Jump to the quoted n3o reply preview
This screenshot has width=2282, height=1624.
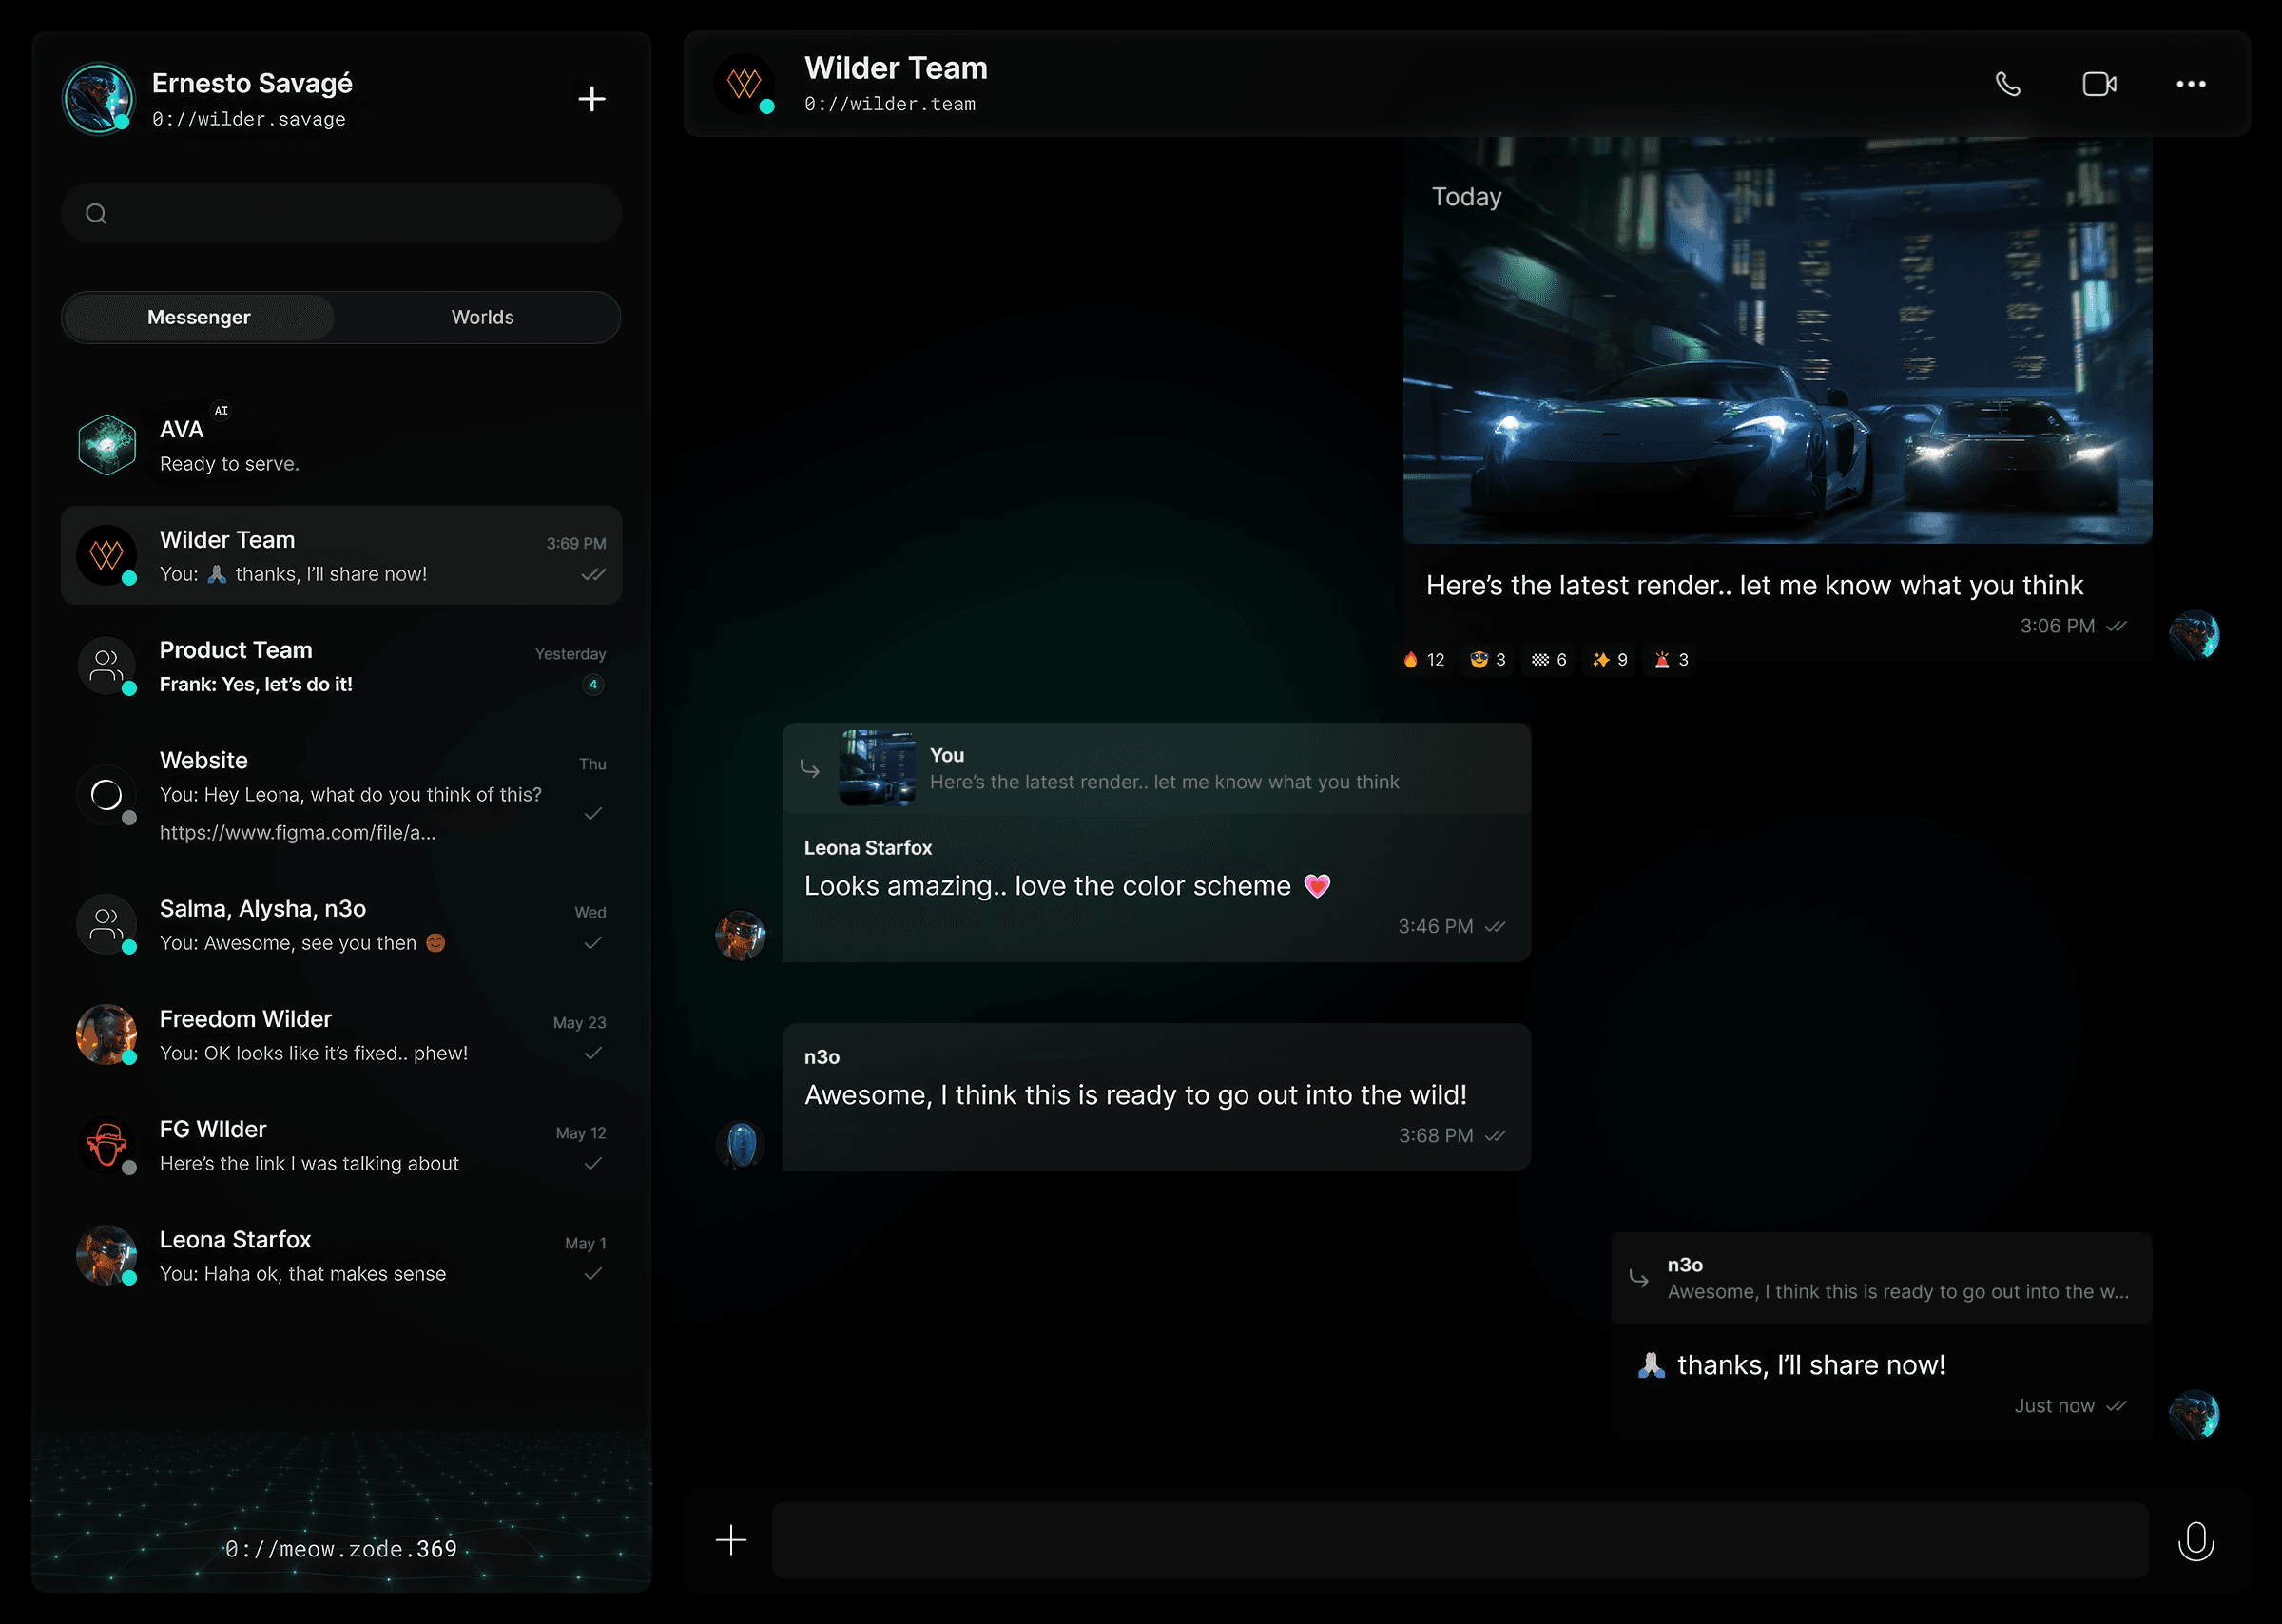click(x=1880, y=1279)
